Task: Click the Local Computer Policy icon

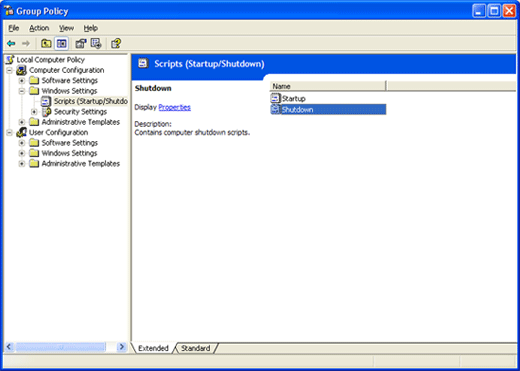Action: [10, 60]
